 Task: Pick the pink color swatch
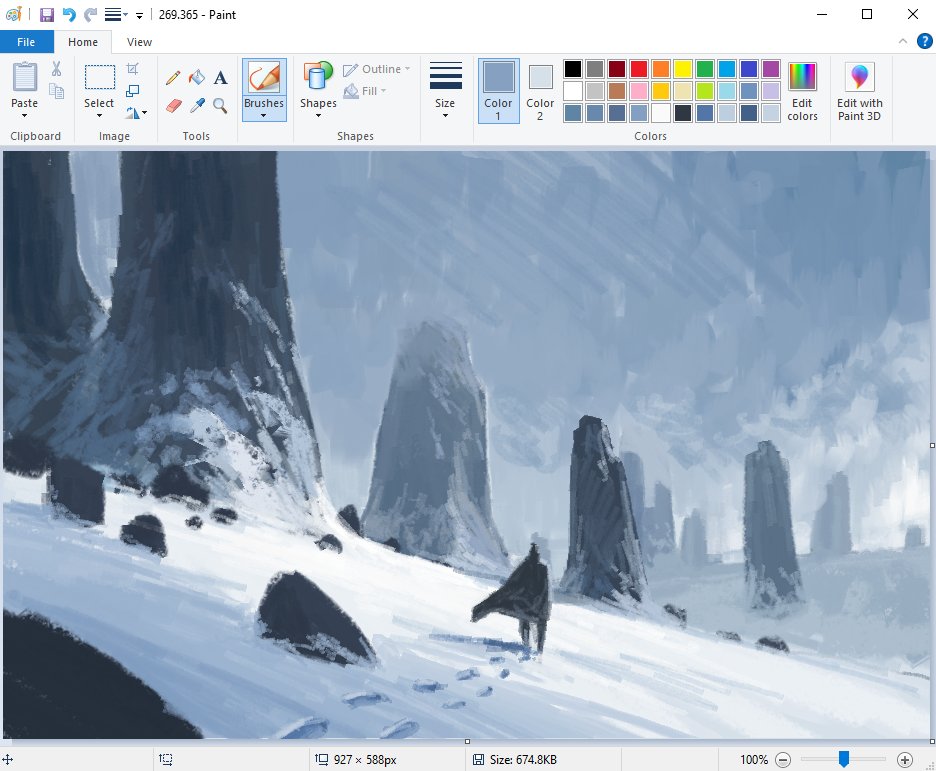point(639,91)
